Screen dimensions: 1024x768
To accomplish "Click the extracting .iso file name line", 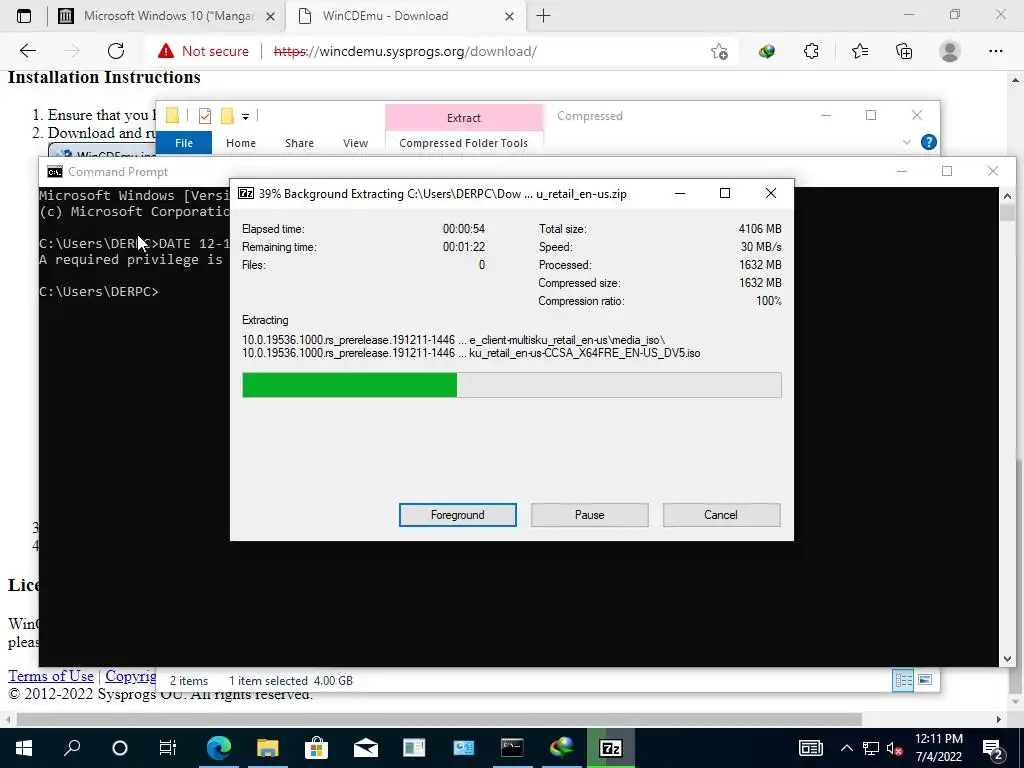I will point(471,353).
